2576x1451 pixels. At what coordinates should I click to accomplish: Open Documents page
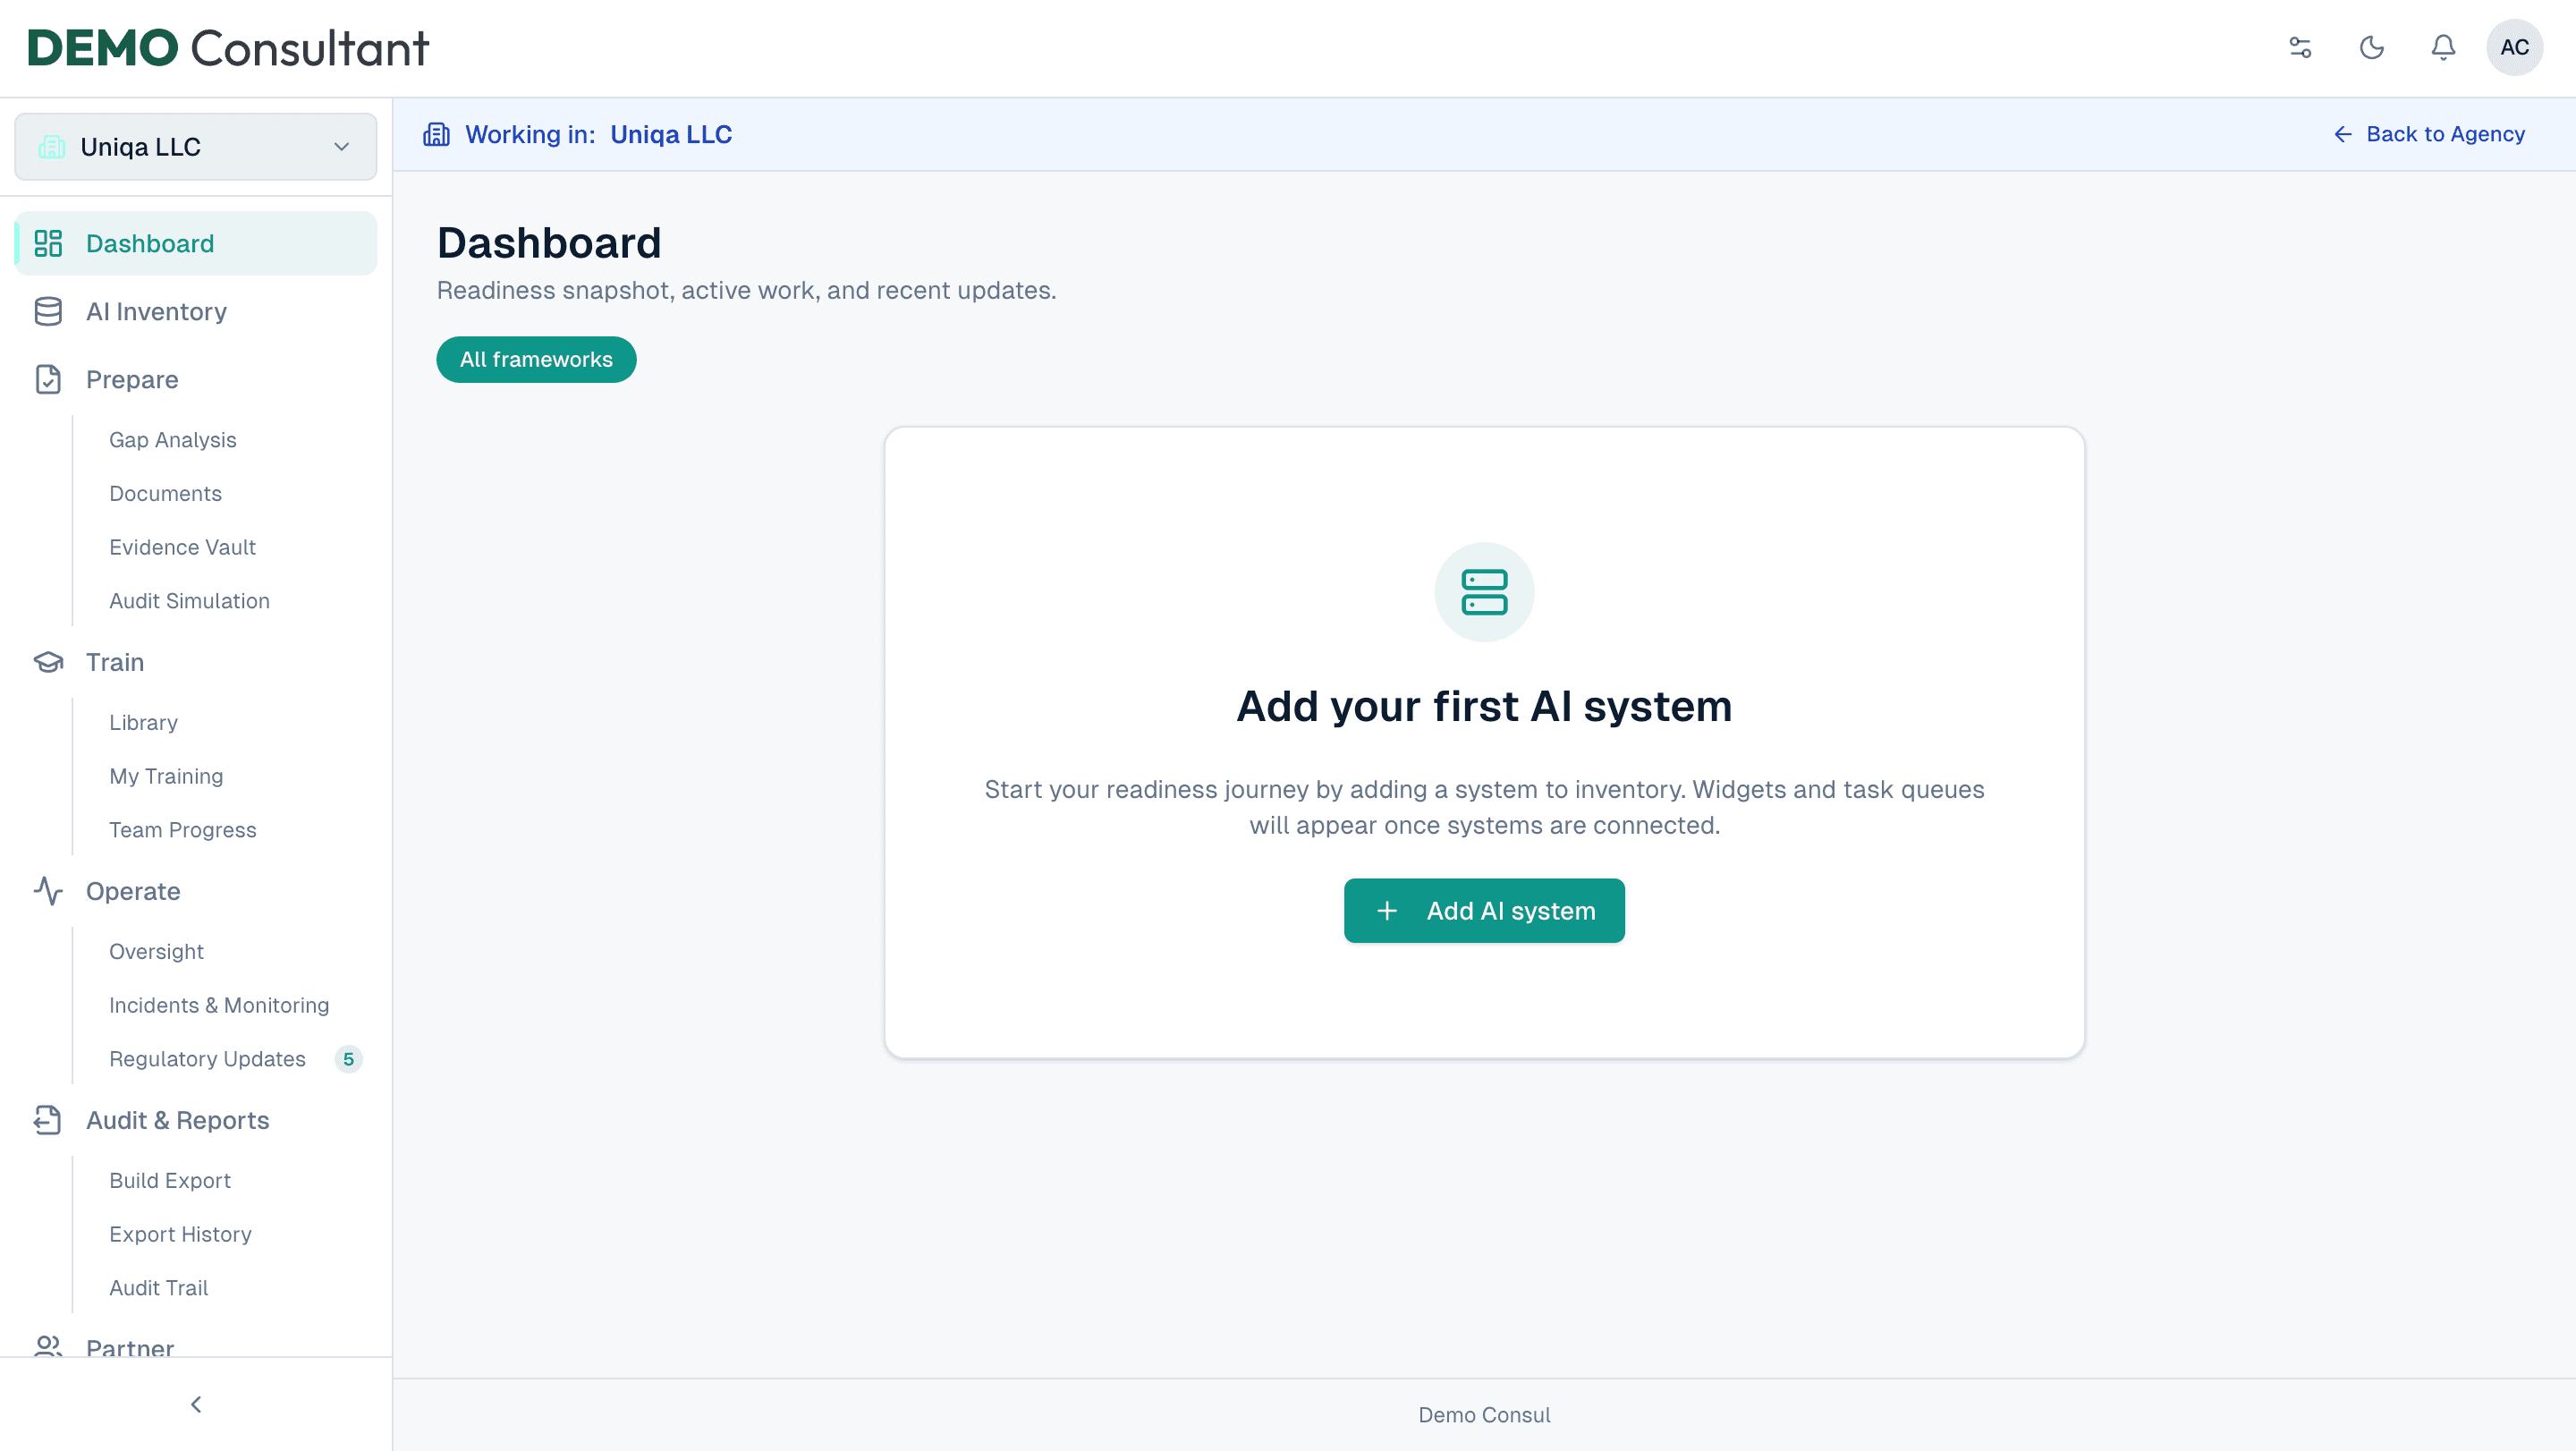tap(165, 493)
